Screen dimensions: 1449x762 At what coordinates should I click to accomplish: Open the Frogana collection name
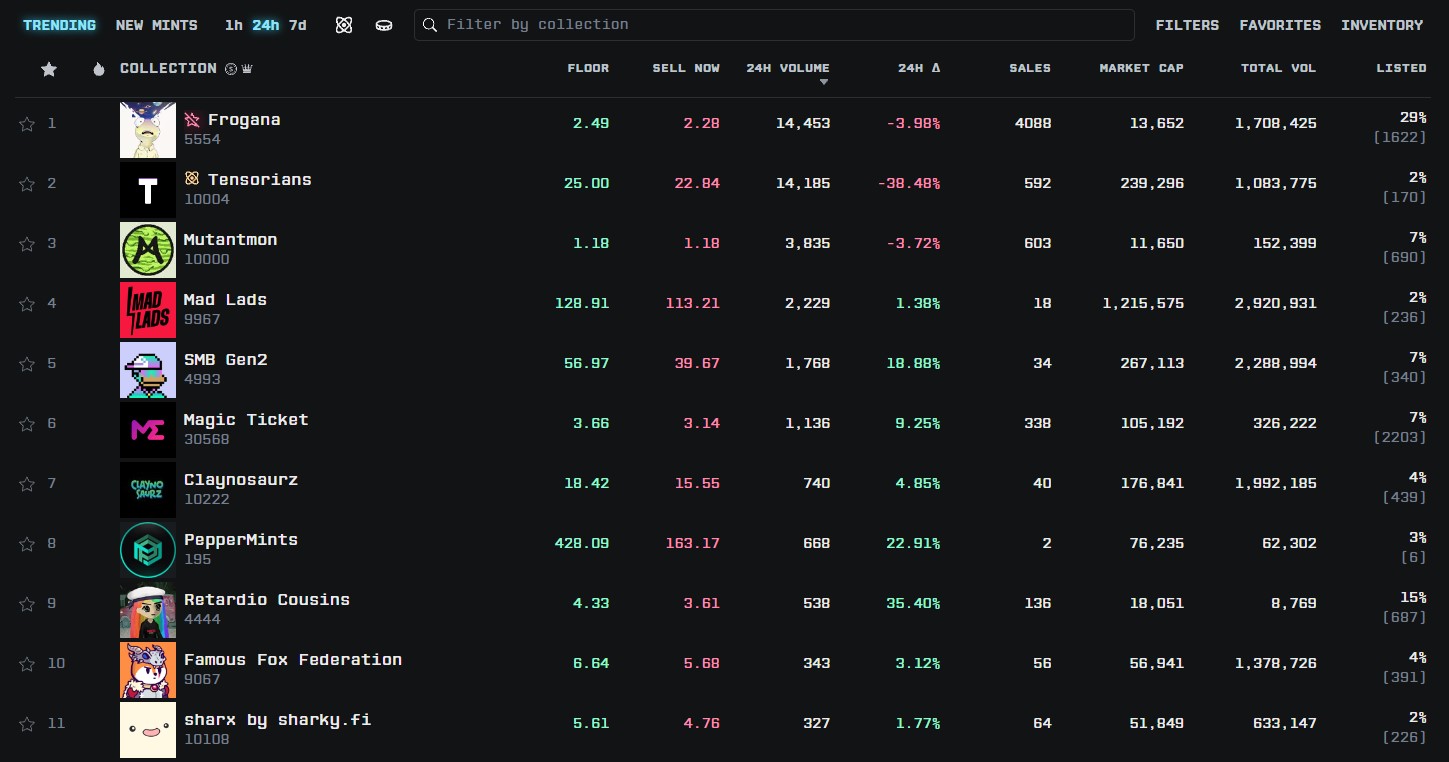tap(244, 120)
